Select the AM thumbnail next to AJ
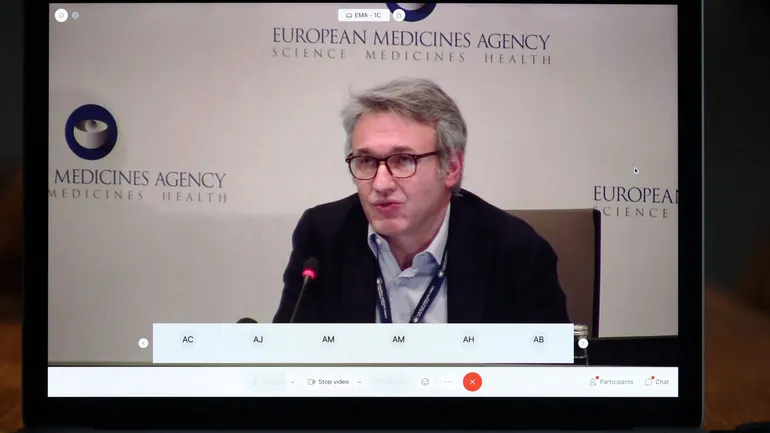Screen dimensions: 770x433 coord(328,340)
